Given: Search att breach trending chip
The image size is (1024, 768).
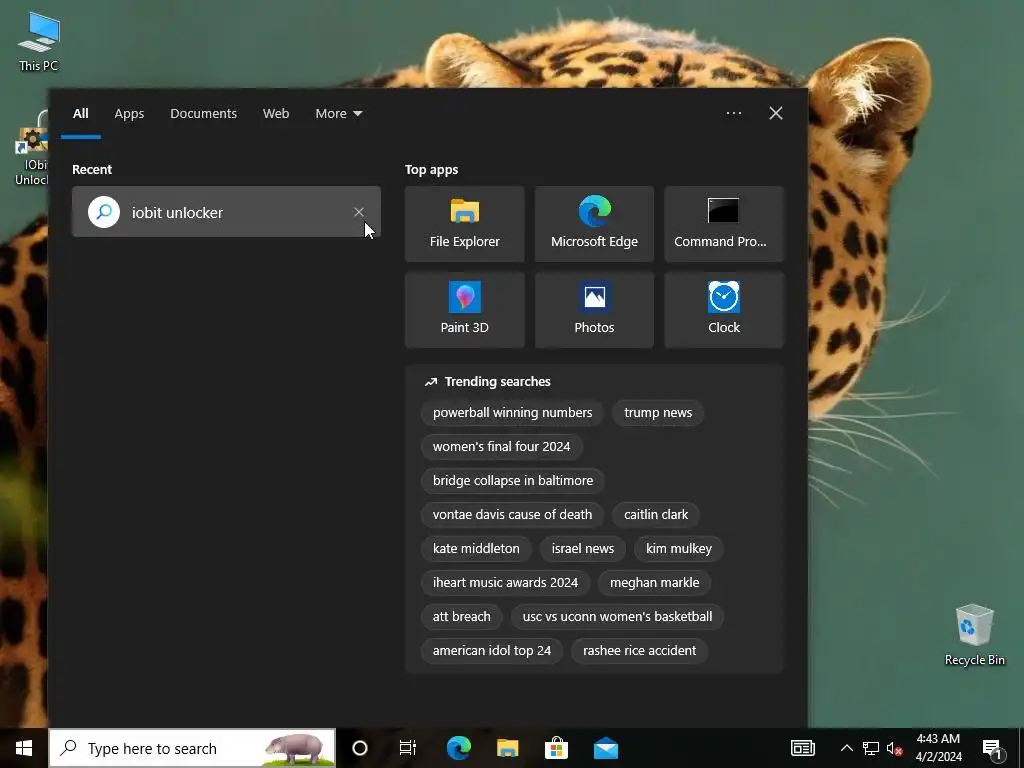Looking at the screenshot, I should pyautogui.click(x=461, y=616).
